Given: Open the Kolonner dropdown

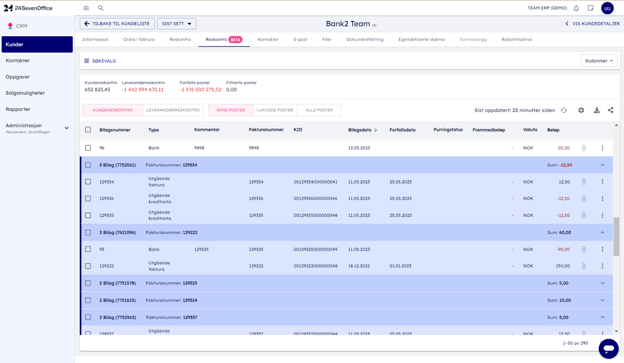Looking at the screenshot, I should point(599,61).
